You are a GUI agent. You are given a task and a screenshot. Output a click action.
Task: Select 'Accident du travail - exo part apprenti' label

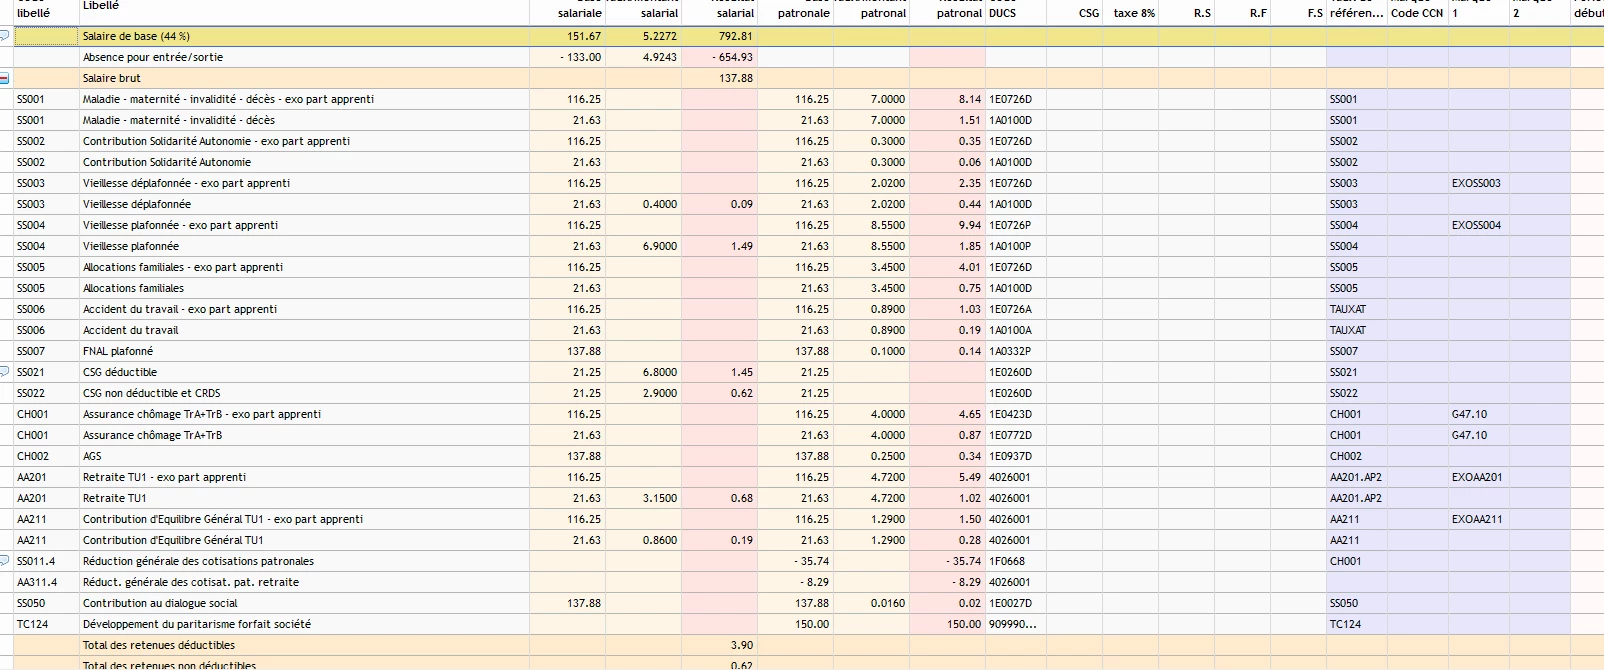tap(180, 309)
